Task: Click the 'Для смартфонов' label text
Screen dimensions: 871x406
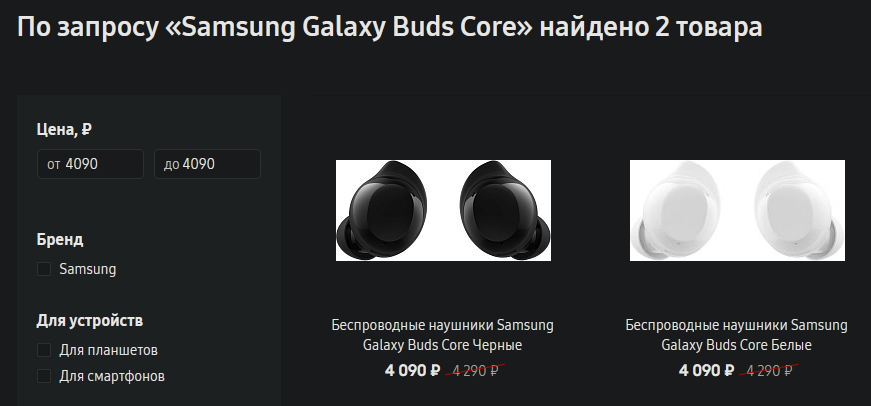Action: pyautogui.click(x=112, y=377)
